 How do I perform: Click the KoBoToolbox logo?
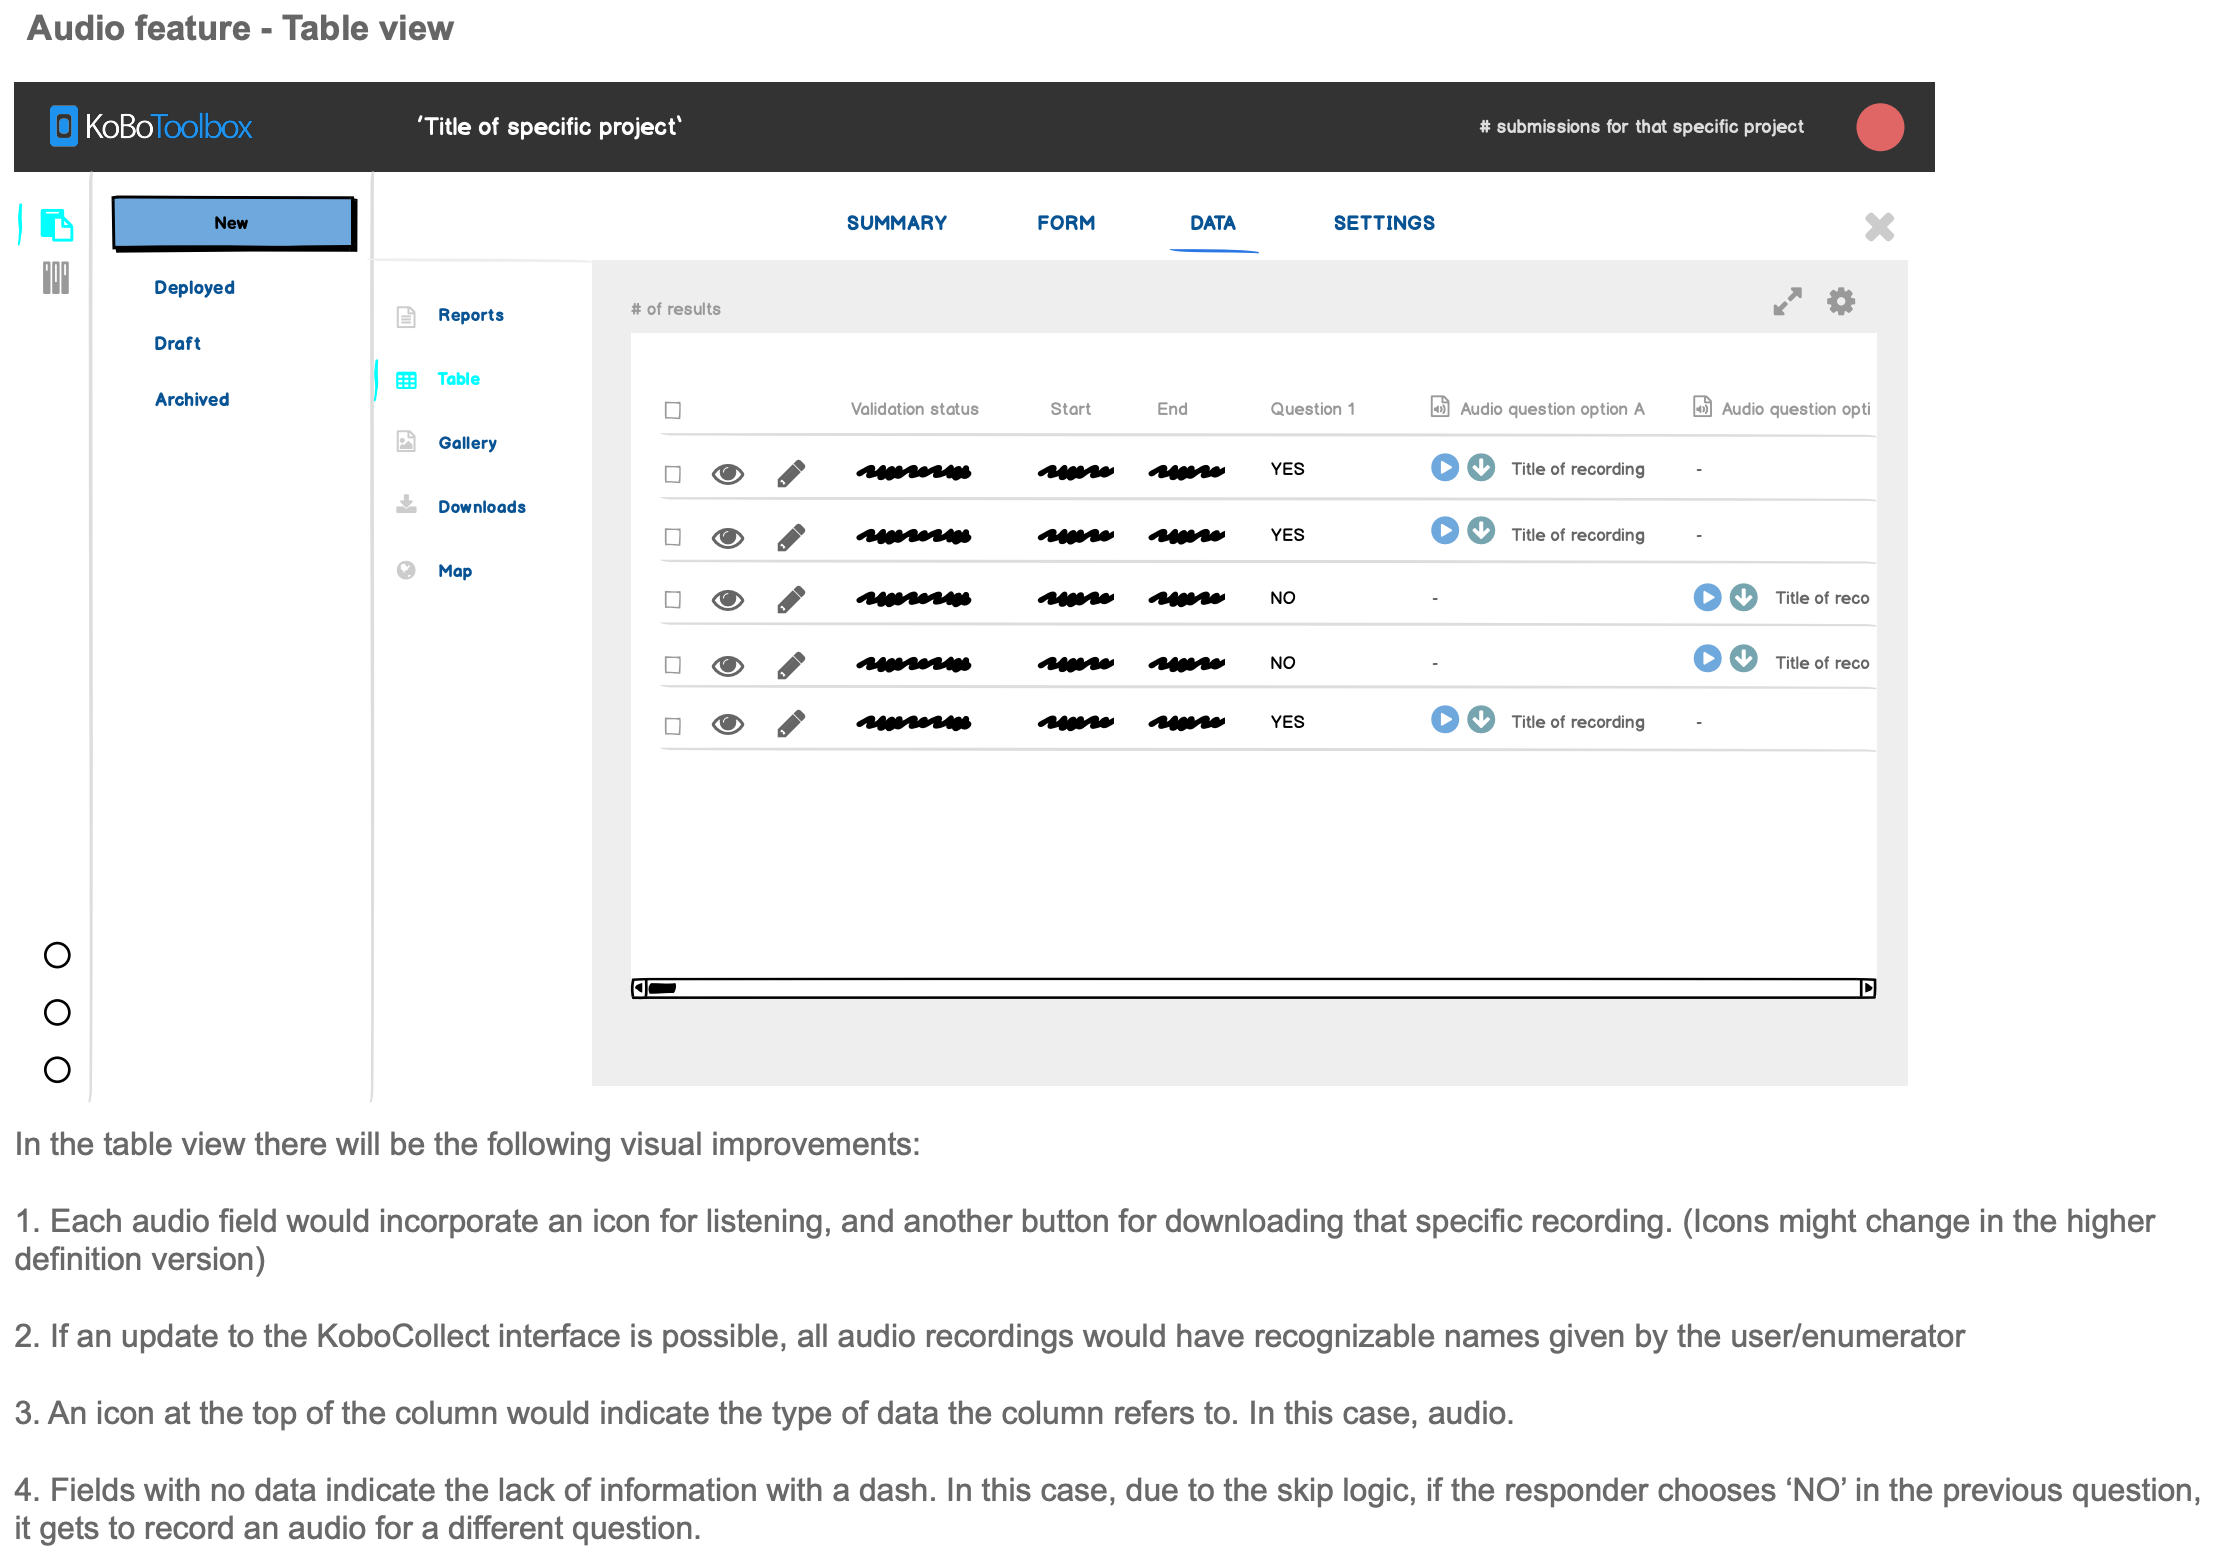pos(151,127)
